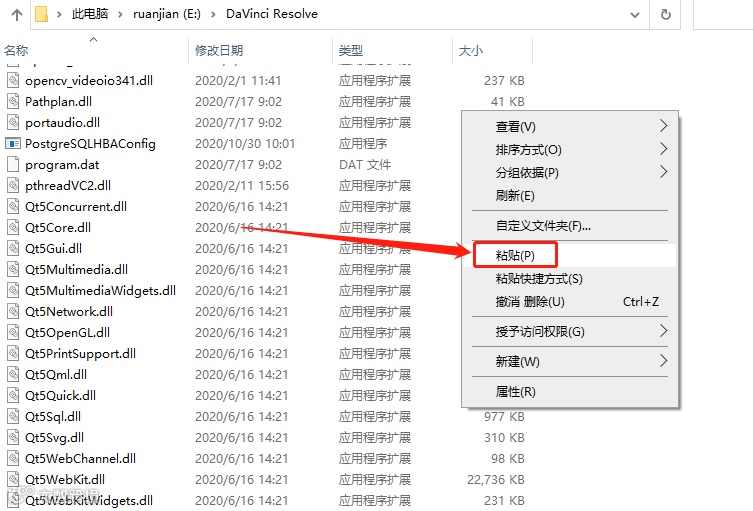Expand the 授予访问权限(G) submenu arrow

coord(663,331)
